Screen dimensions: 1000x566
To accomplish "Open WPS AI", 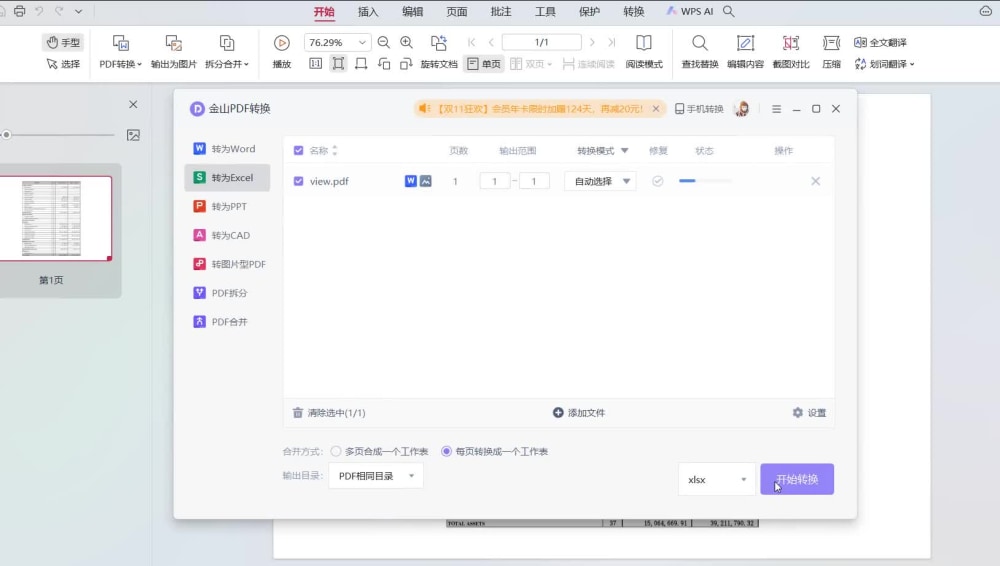I will click(689, 11).
